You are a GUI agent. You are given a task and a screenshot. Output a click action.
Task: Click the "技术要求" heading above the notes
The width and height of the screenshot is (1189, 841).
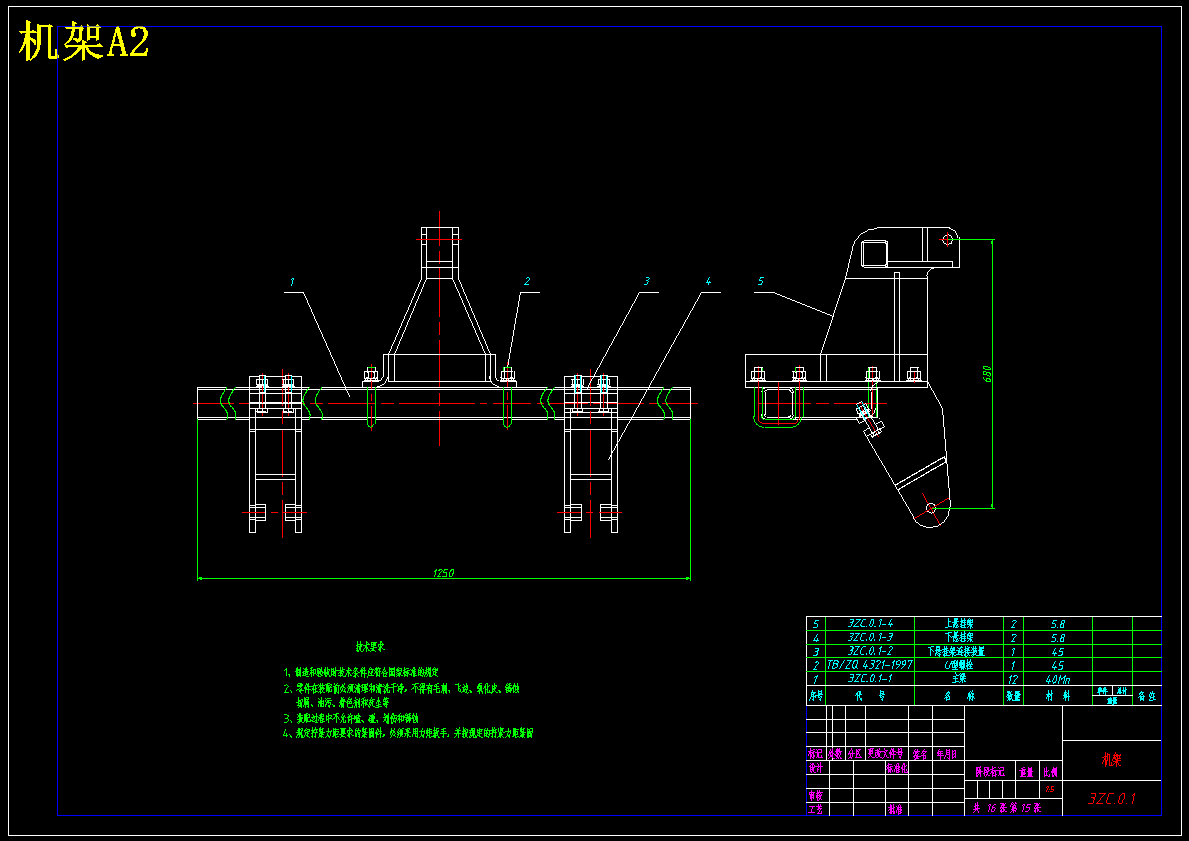[x=371, y=647]
